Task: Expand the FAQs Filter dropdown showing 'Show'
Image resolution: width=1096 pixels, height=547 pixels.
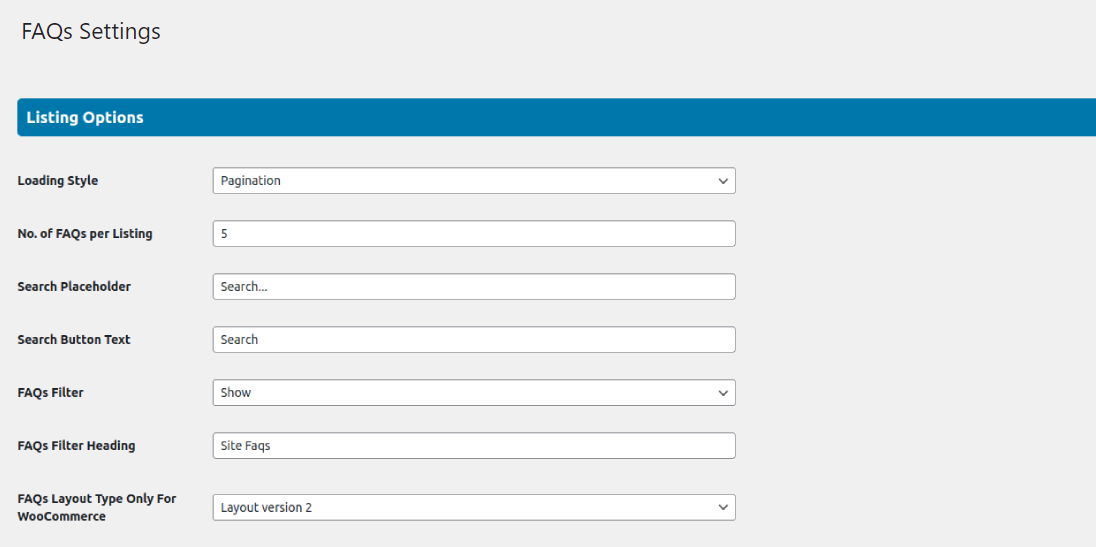Action: [473, 393]
